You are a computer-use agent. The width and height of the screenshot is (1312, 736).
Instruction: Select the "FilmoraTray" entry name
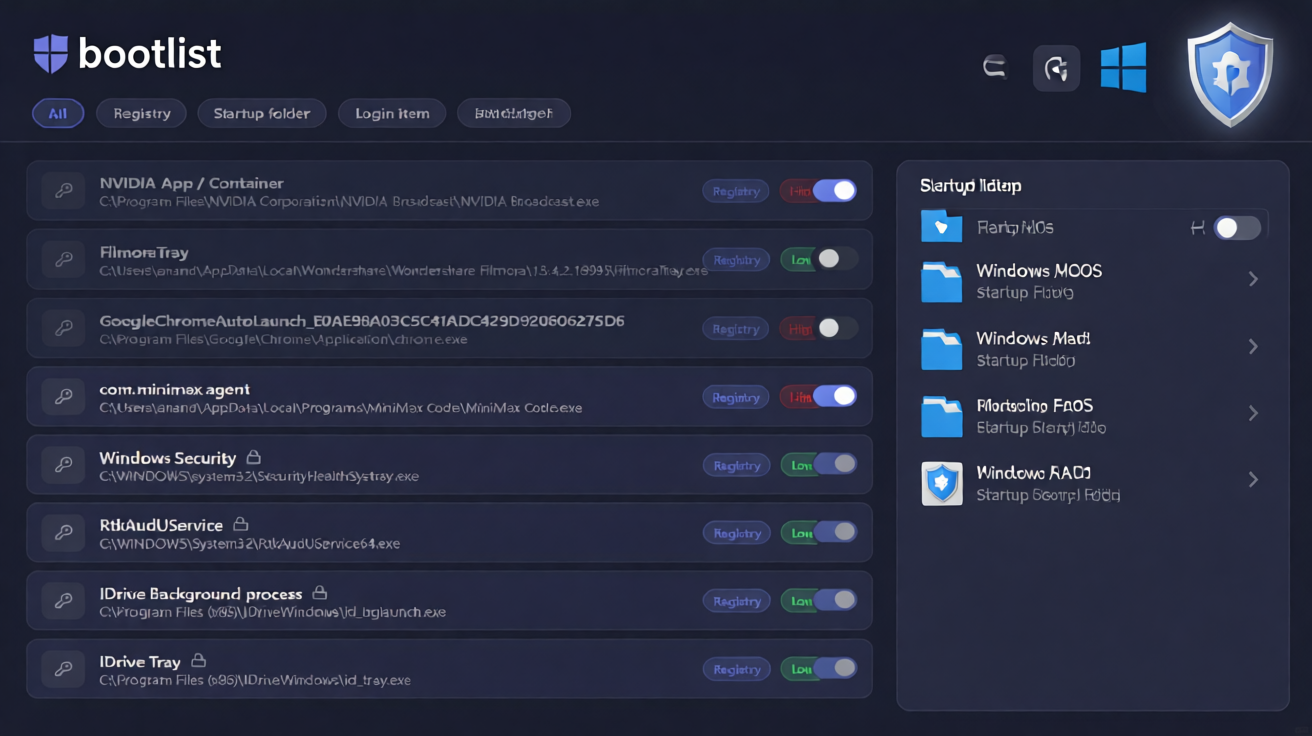point(144,252)
